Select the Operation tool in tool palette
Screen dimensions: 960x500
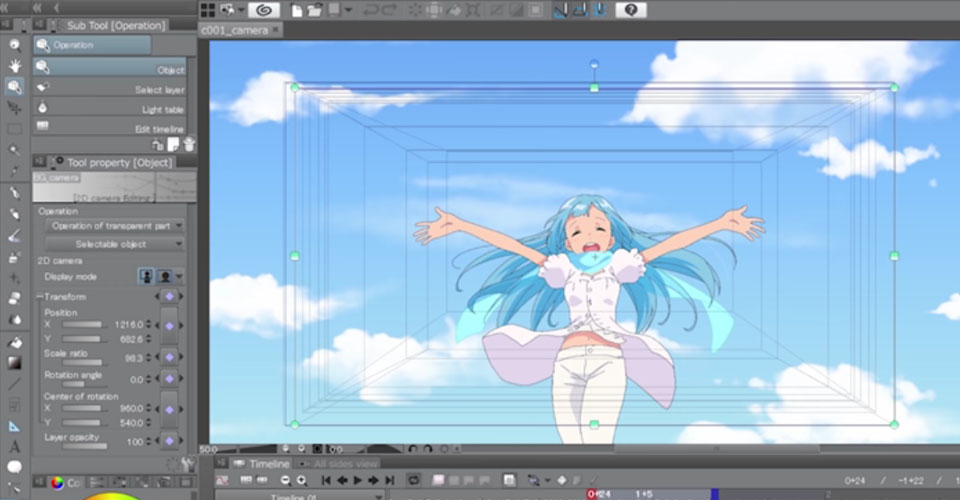(14, 87)
